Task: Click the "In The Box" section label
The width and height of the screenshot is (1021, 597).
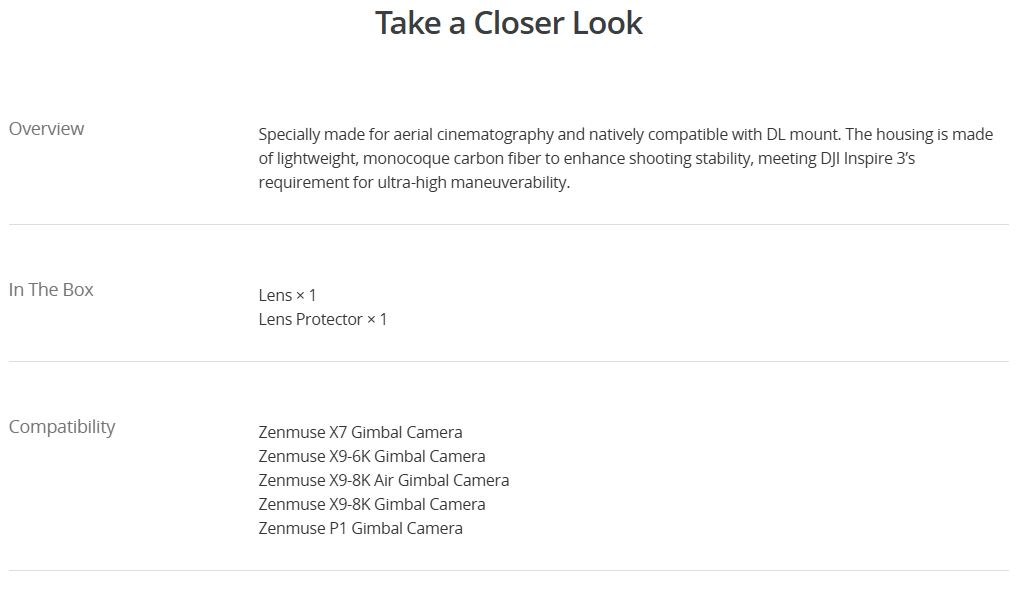Action: pyautogui.click(x=51, y=290)
